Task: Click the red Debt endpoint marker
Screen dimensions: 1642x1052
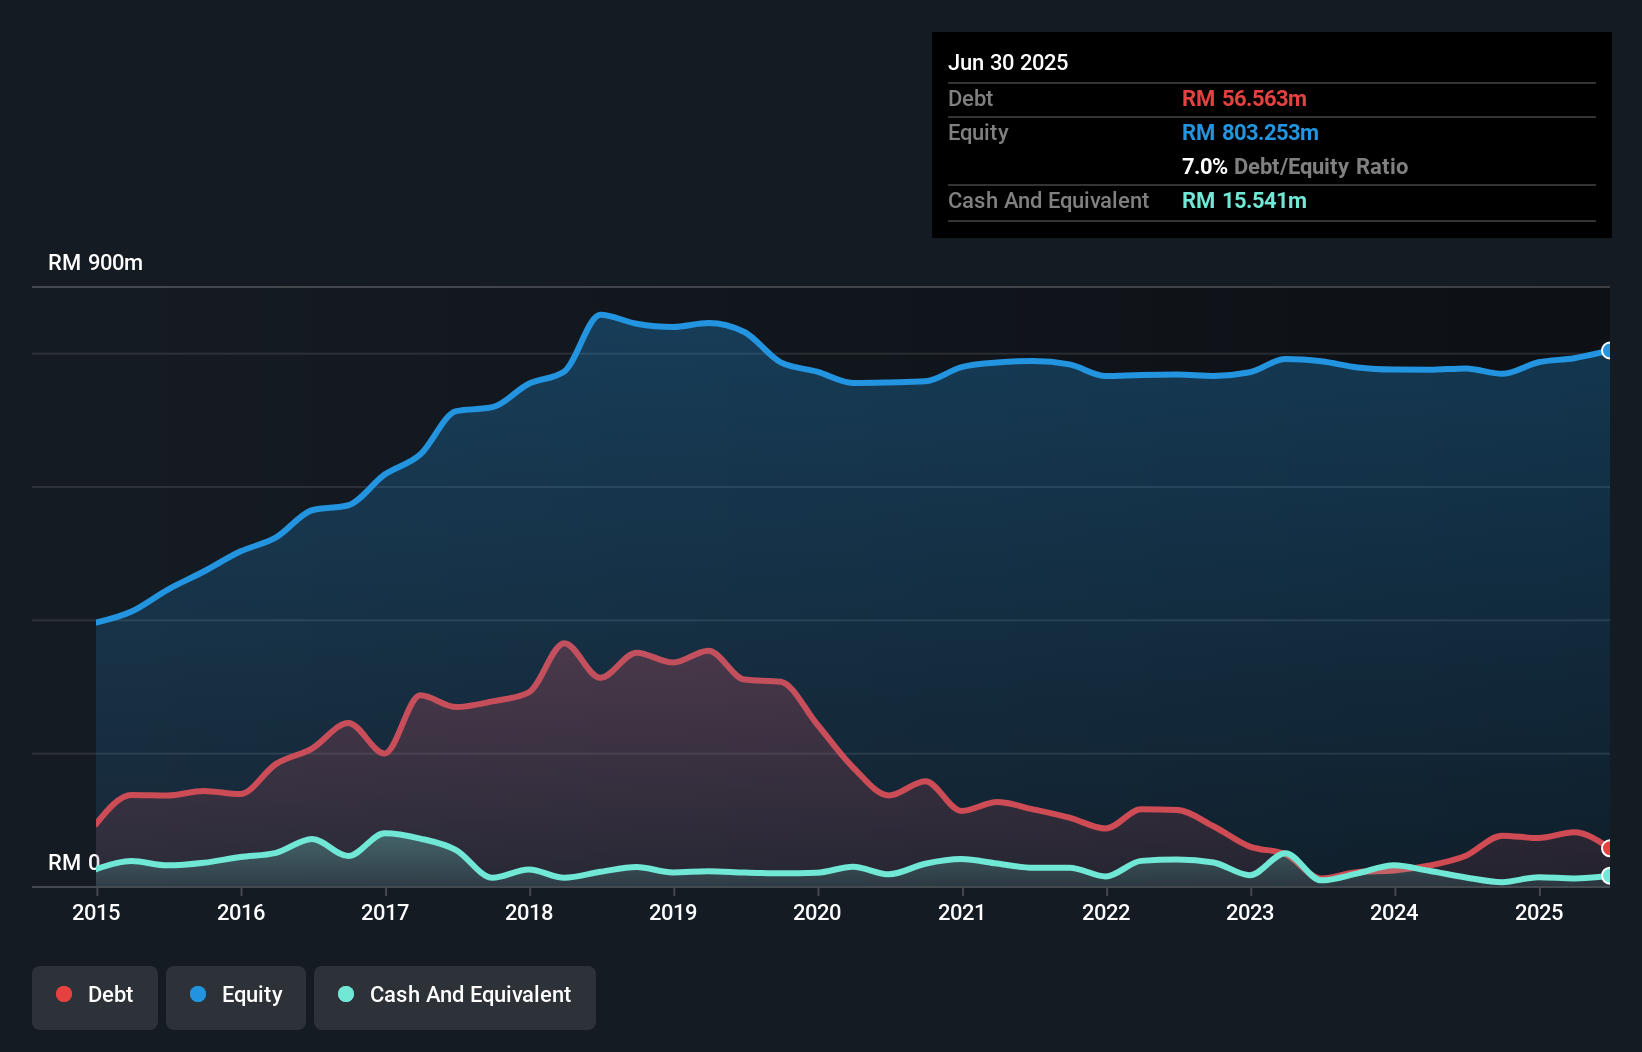Action: (x=1607, y=848)
